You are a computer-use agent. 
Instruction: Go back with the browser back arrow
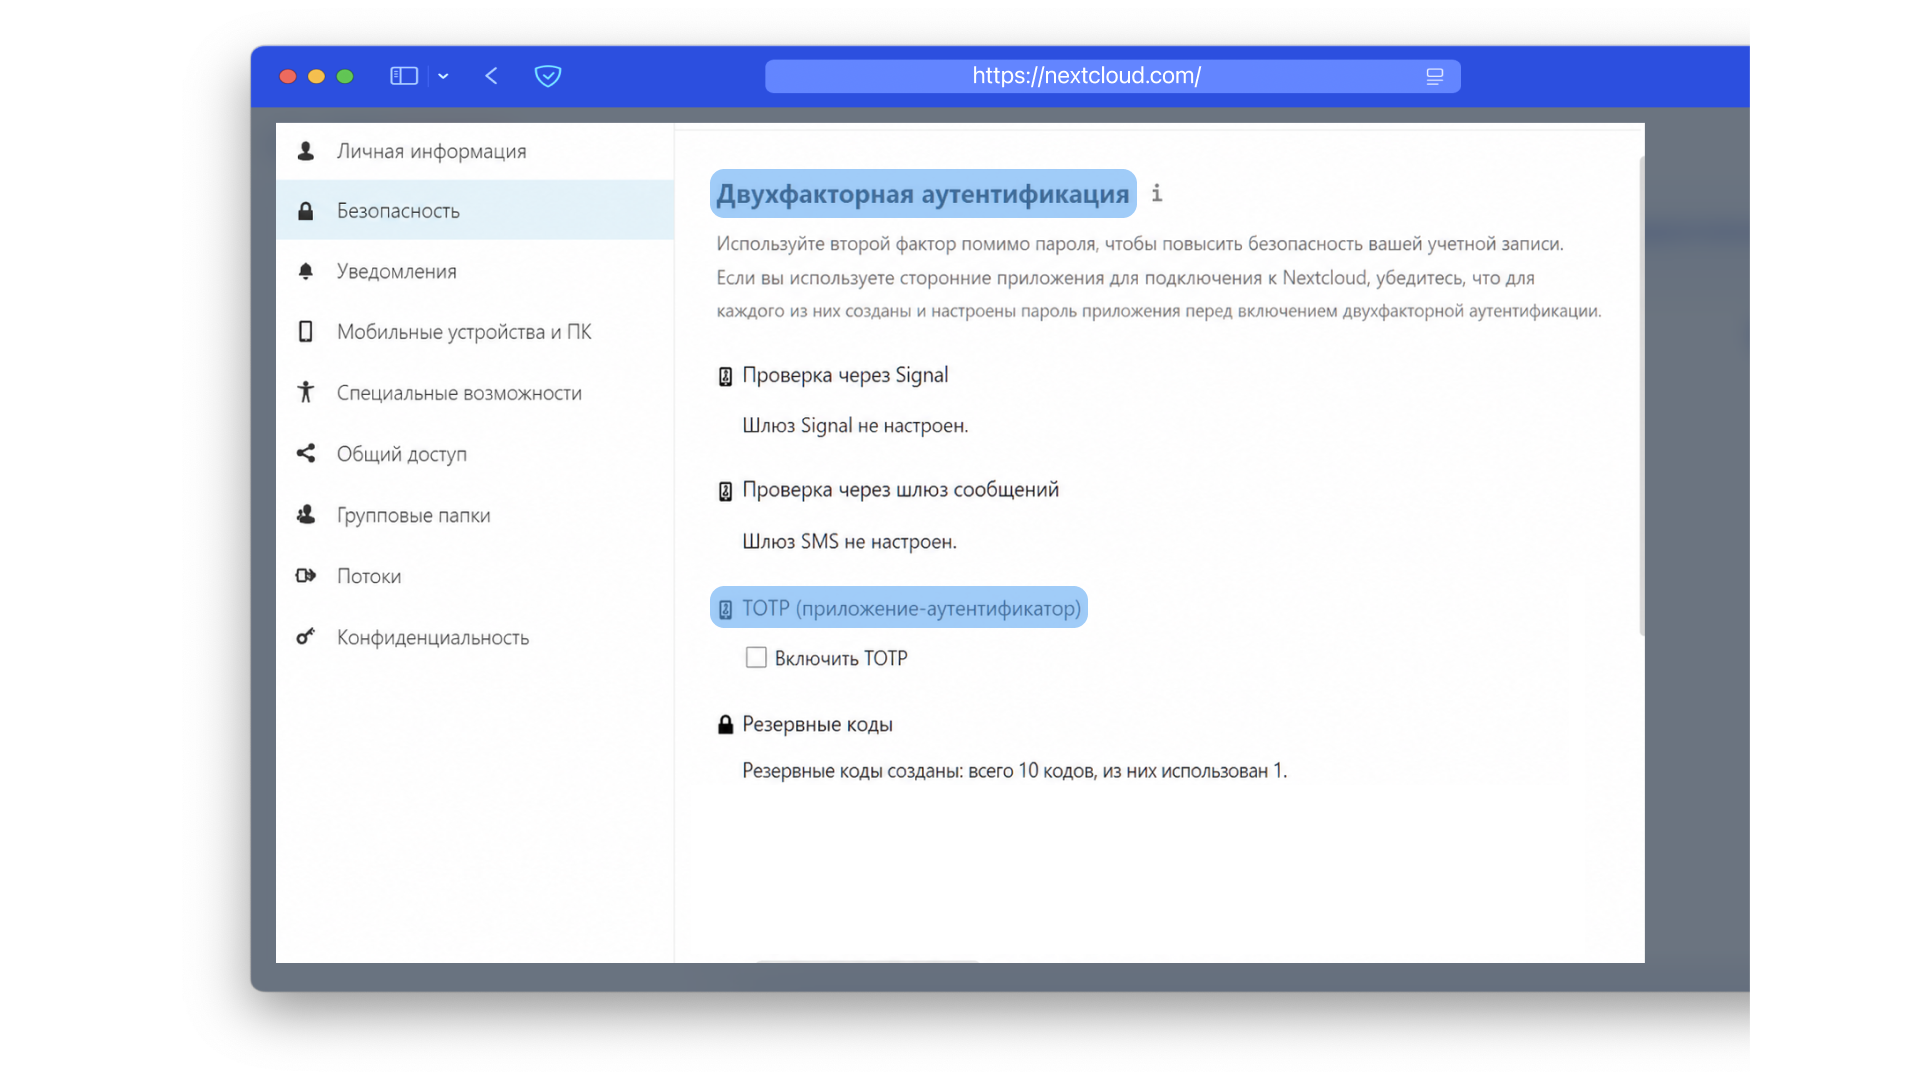click(x=491, y=76)
